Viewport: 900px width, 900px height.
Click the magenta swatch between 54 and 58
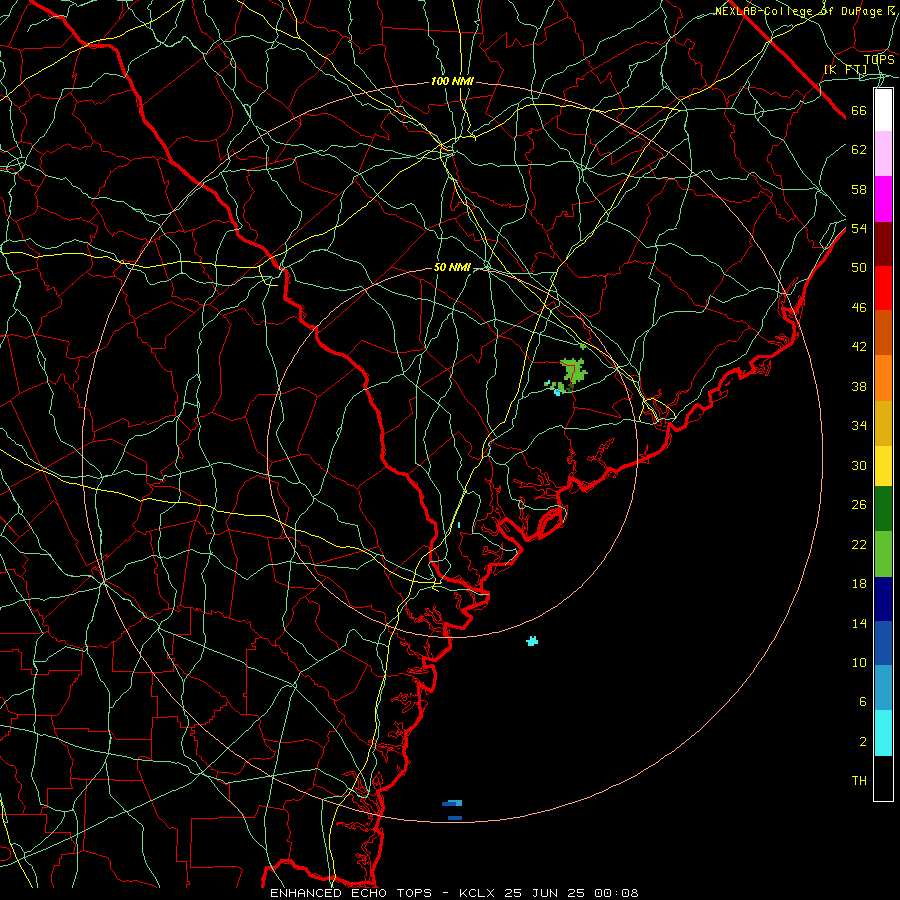(883, 199)
